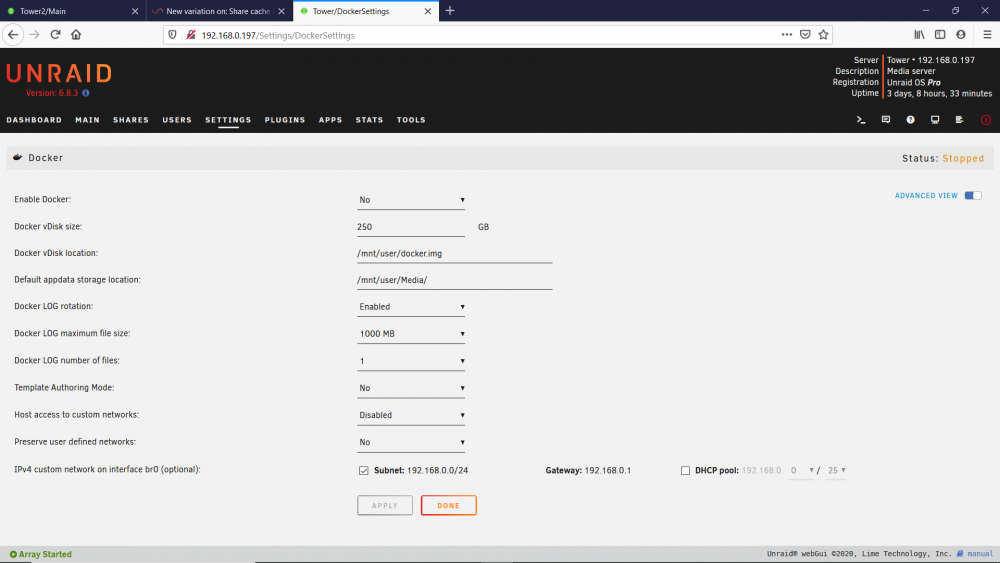Go to the Stats menu

click(369, 120)
